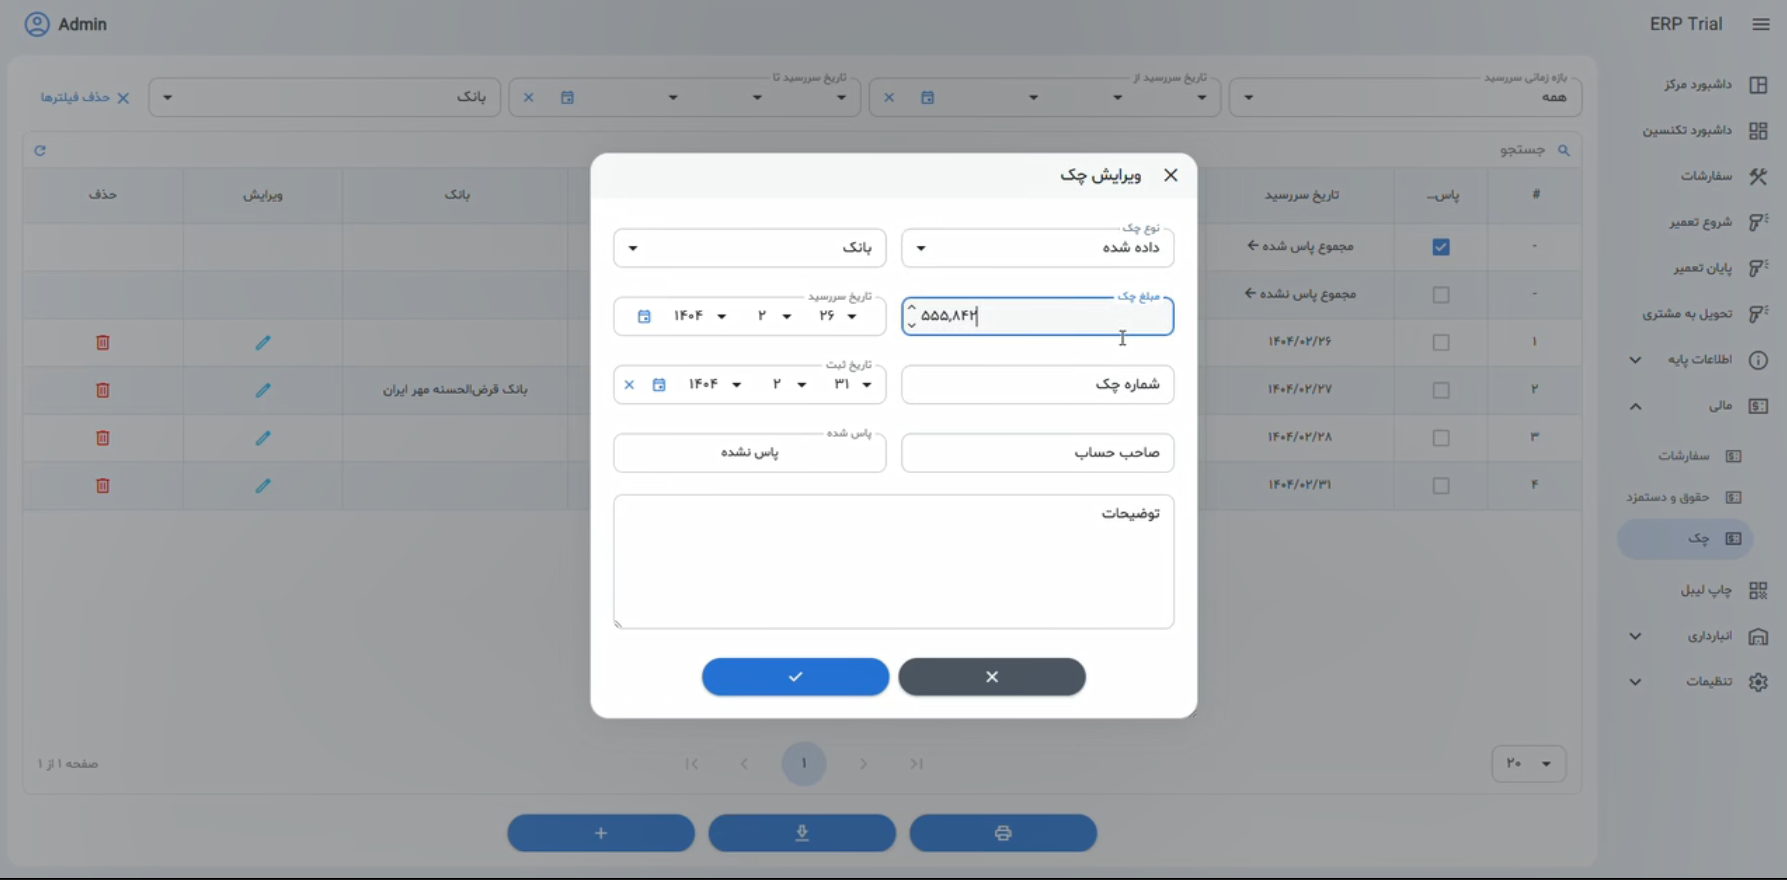Image resolution: width=1787 pixels, height=880 pixels.
Task: Check the checkbox for row 1
Action: point(1440,343)
